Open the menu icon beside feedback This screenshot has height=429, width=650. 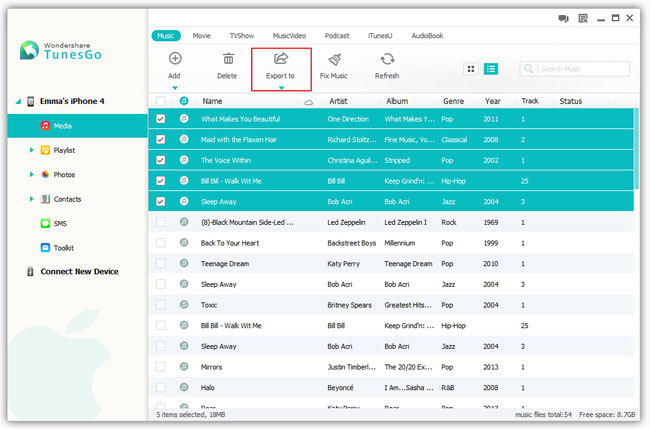click(583, 18)
